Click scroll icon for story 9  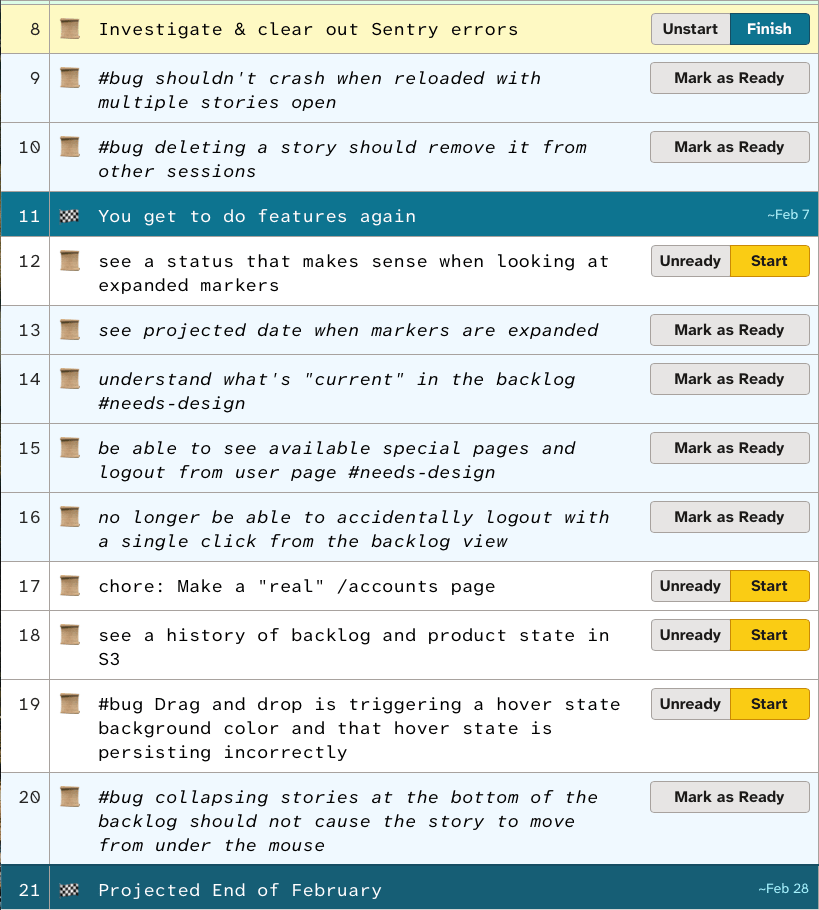[x=69, y=78]
